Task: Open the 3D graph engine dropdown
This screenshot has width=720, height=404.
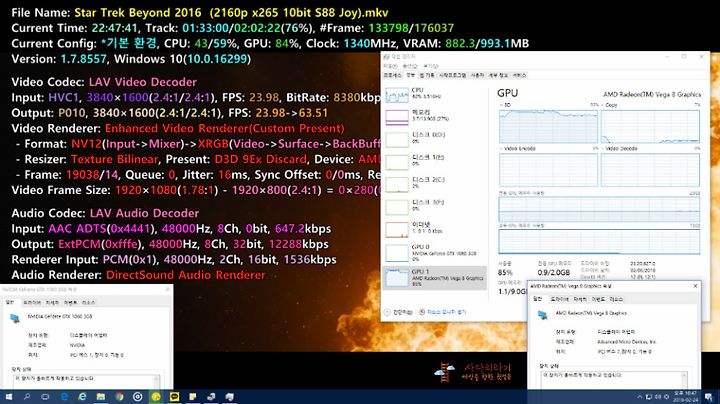Action: click(504, 105)
